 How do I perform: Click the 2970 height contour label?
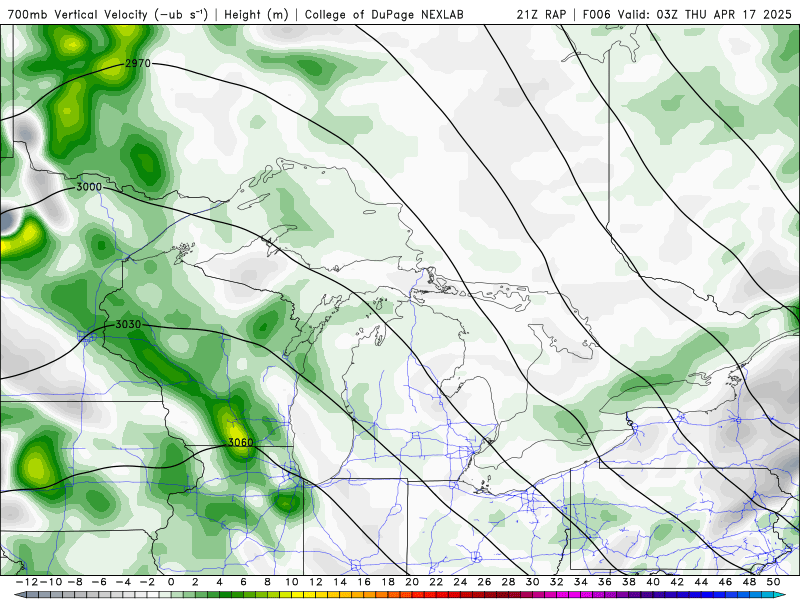point(138,63)
